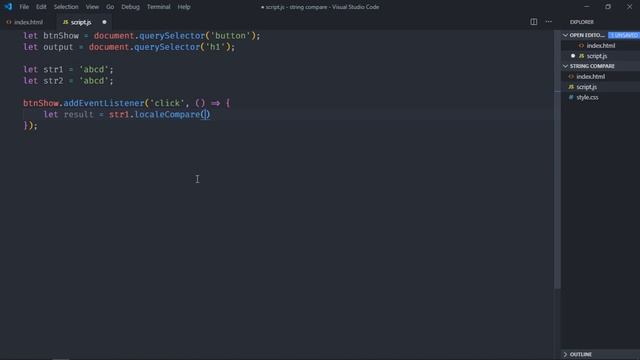640x360 pixels.
Task: Click the unsaved dot on script.js tab
Action: click(104, 22)
